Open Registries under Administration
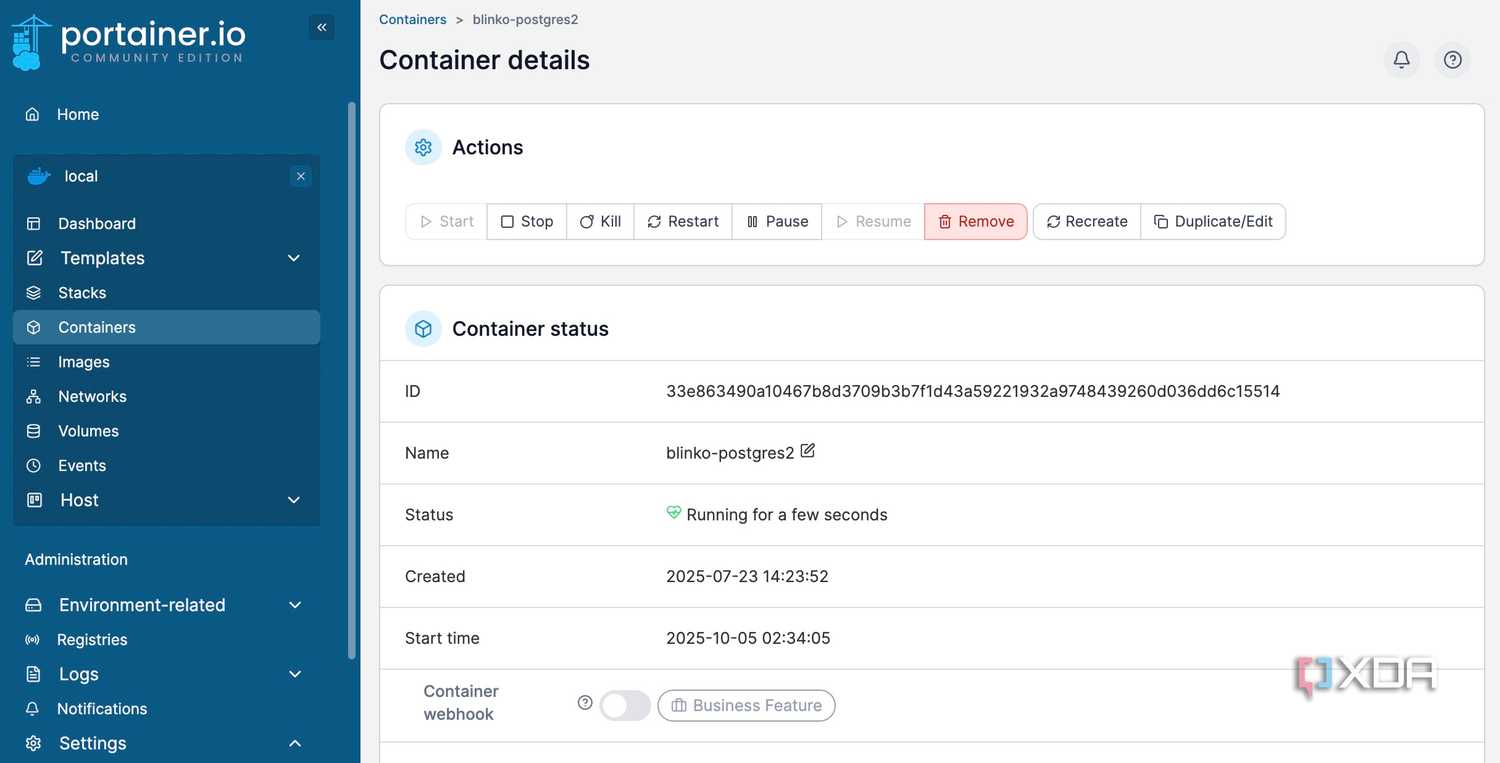Image resolution: width=1500 pixels, height=763 pixels. pyautogui.click(x=166, y=640)
